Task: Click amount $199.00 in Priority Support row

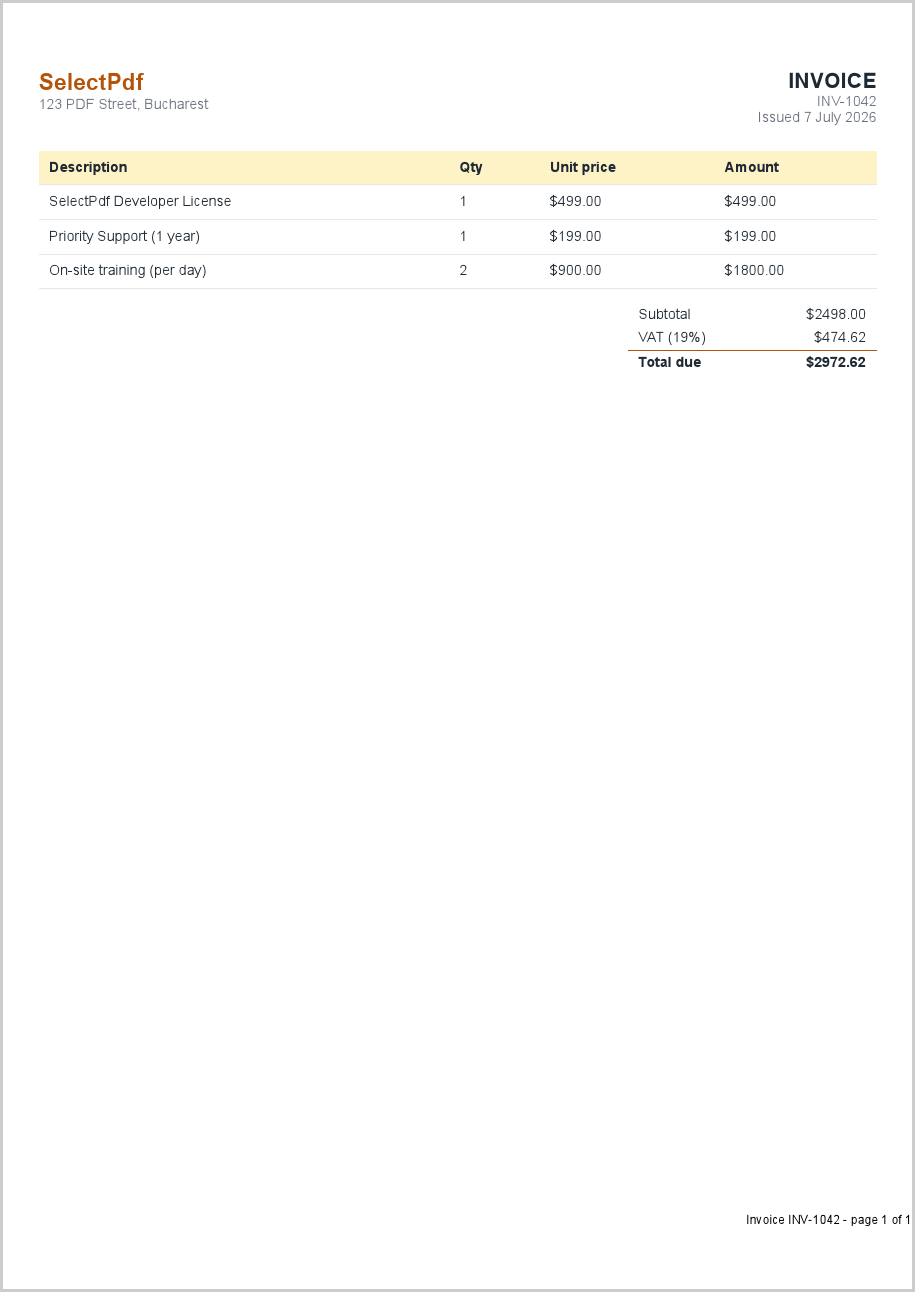Action: click(750, 236)
